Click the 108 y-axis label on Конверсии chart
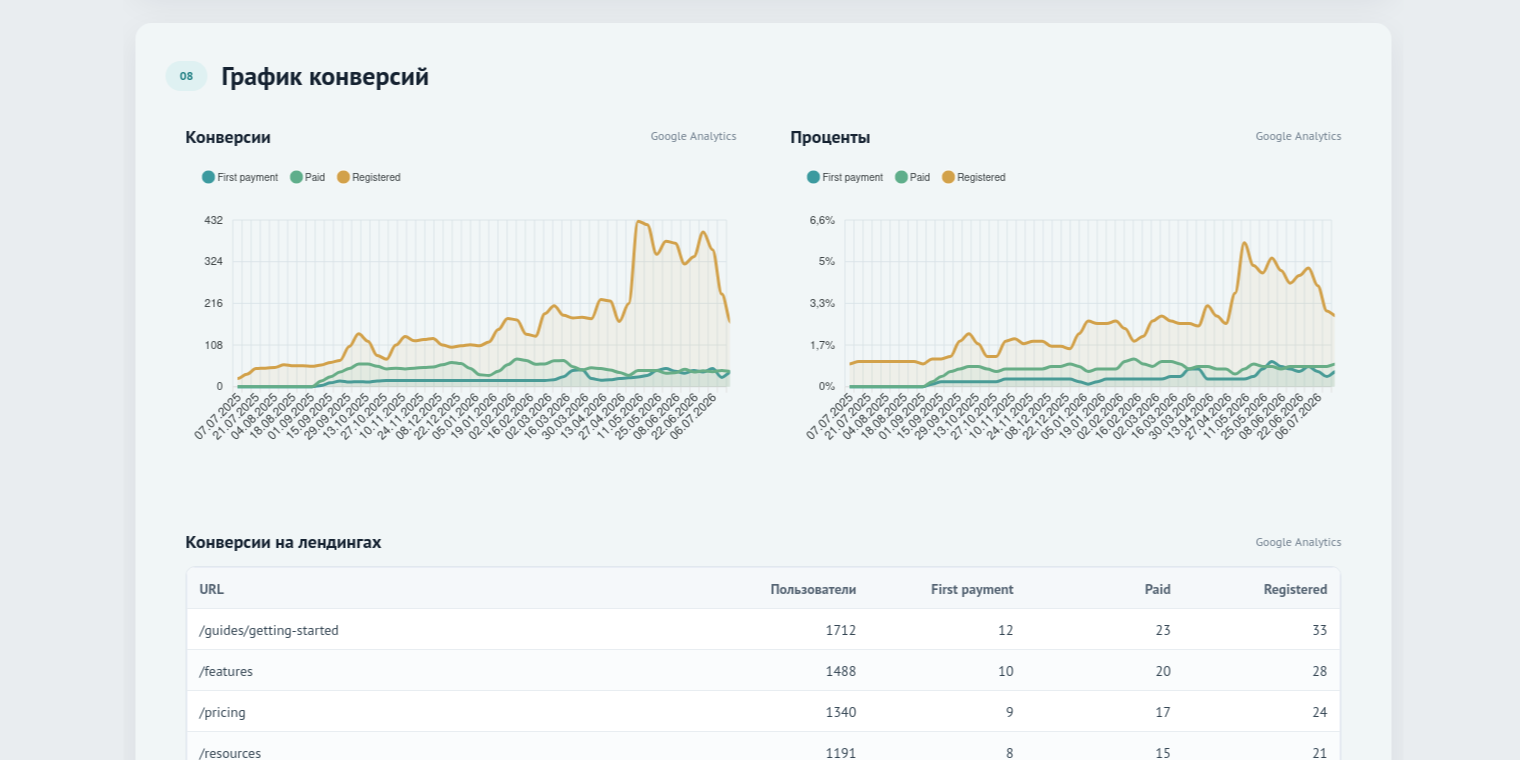Viewport: 1520px width, 760px height. coord(213,345)
